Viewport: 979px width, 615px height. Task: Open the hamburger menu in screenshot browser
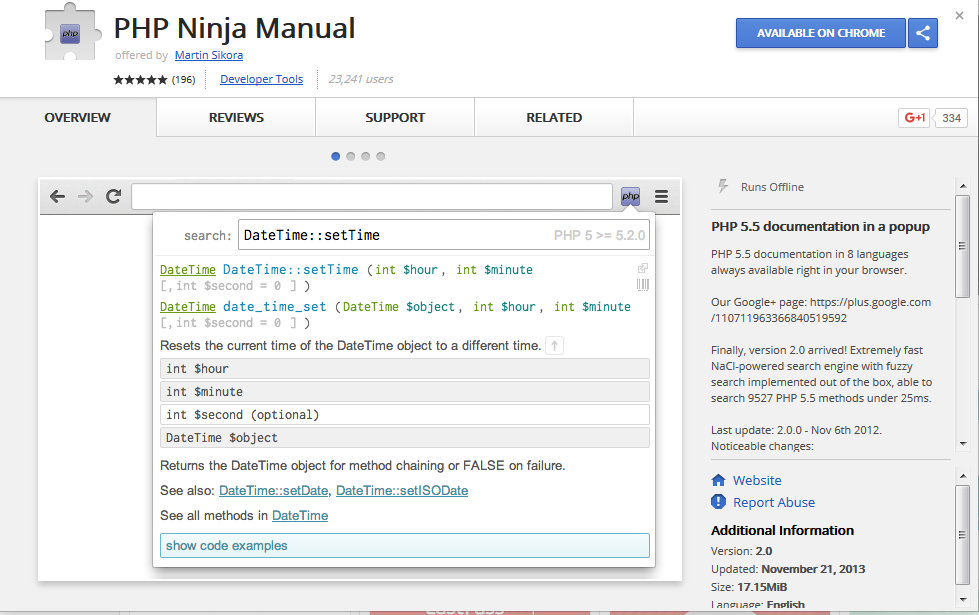coord(662,197)
